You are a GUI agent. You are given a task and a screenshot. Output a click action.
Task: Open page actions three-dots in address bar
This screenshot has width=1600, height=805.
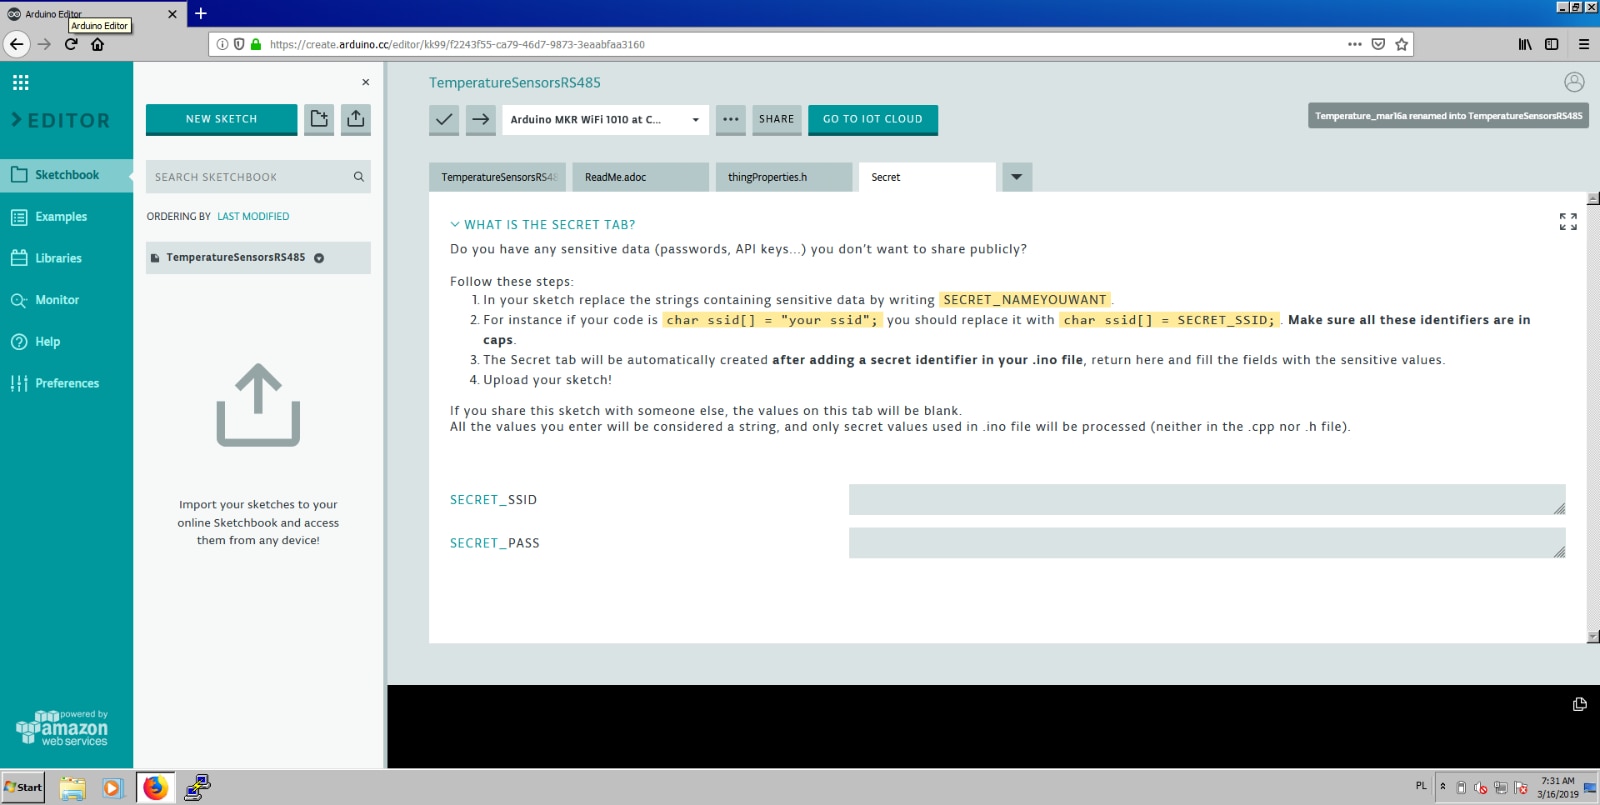pyautogui.click(x=1355, y=44)
